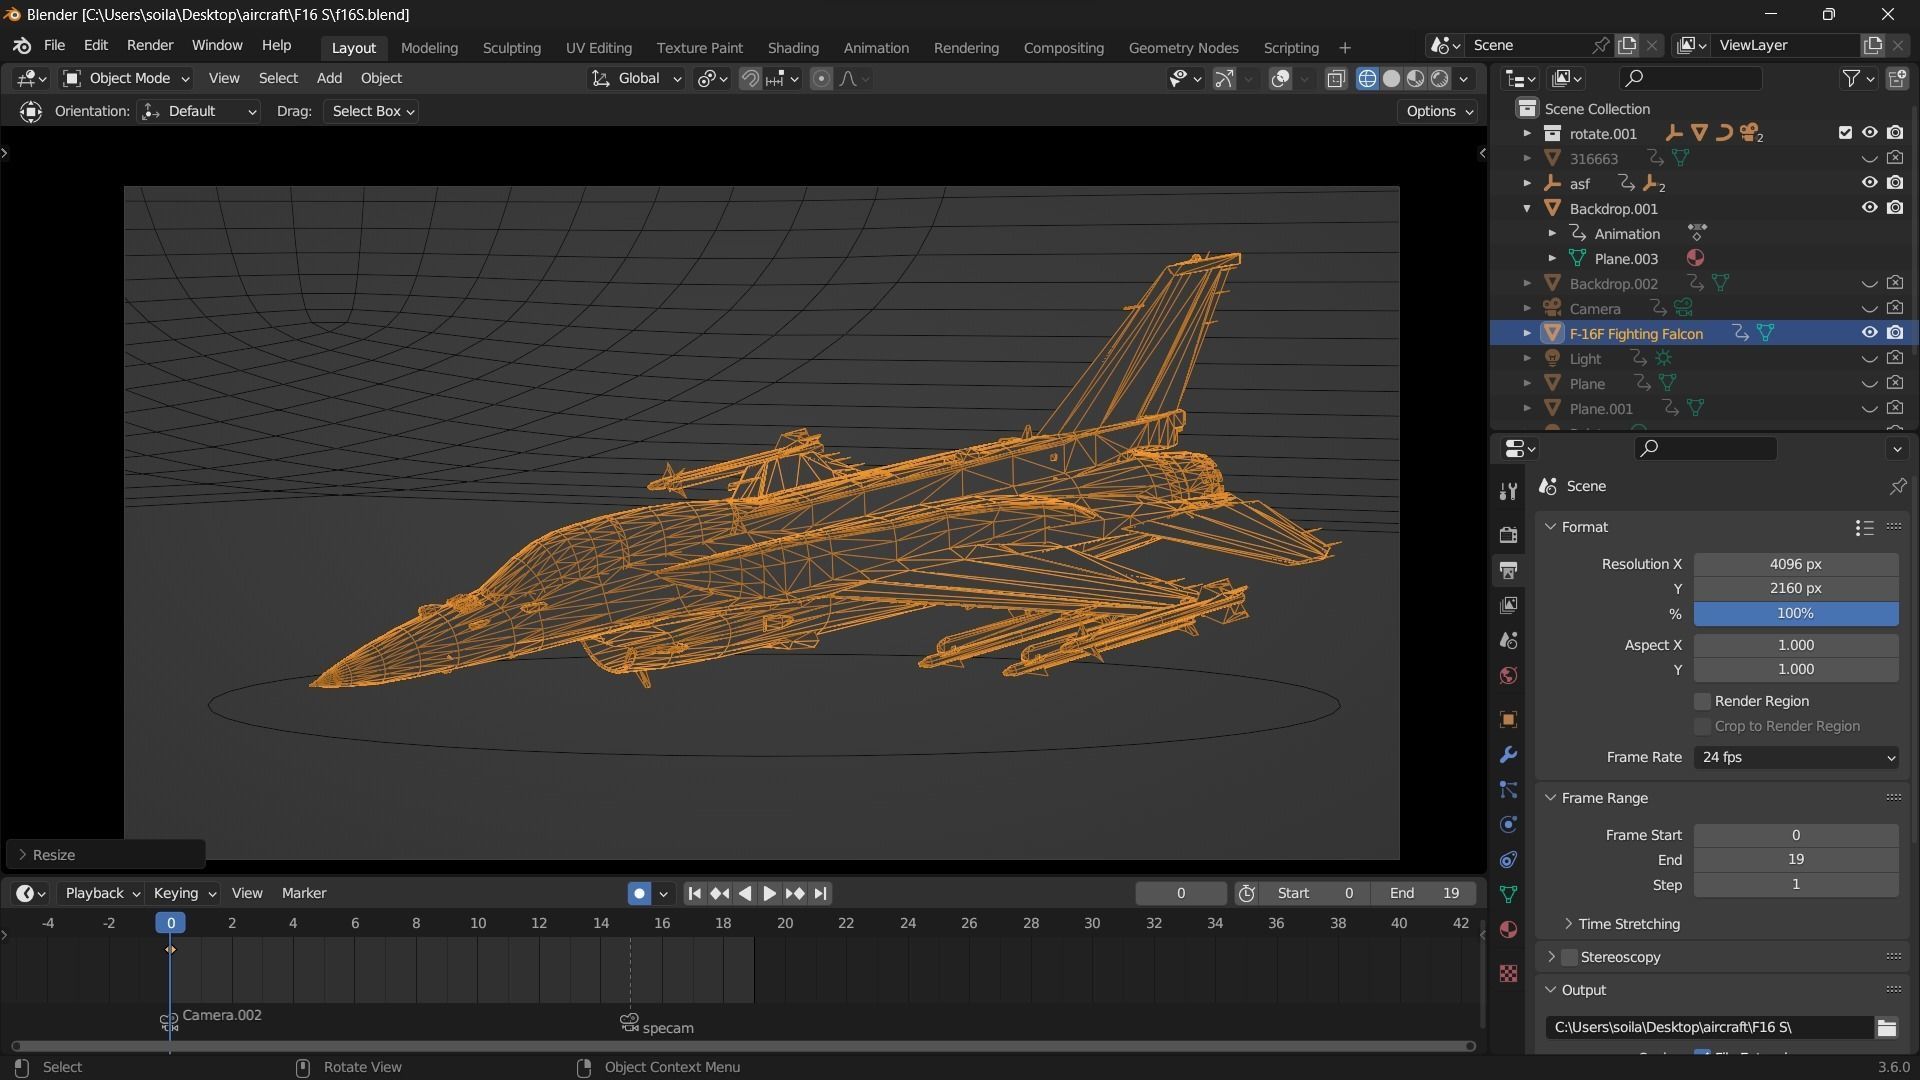Open the Orientation Default dropdown
The image size is (1920, 1080).
(198, 111)
